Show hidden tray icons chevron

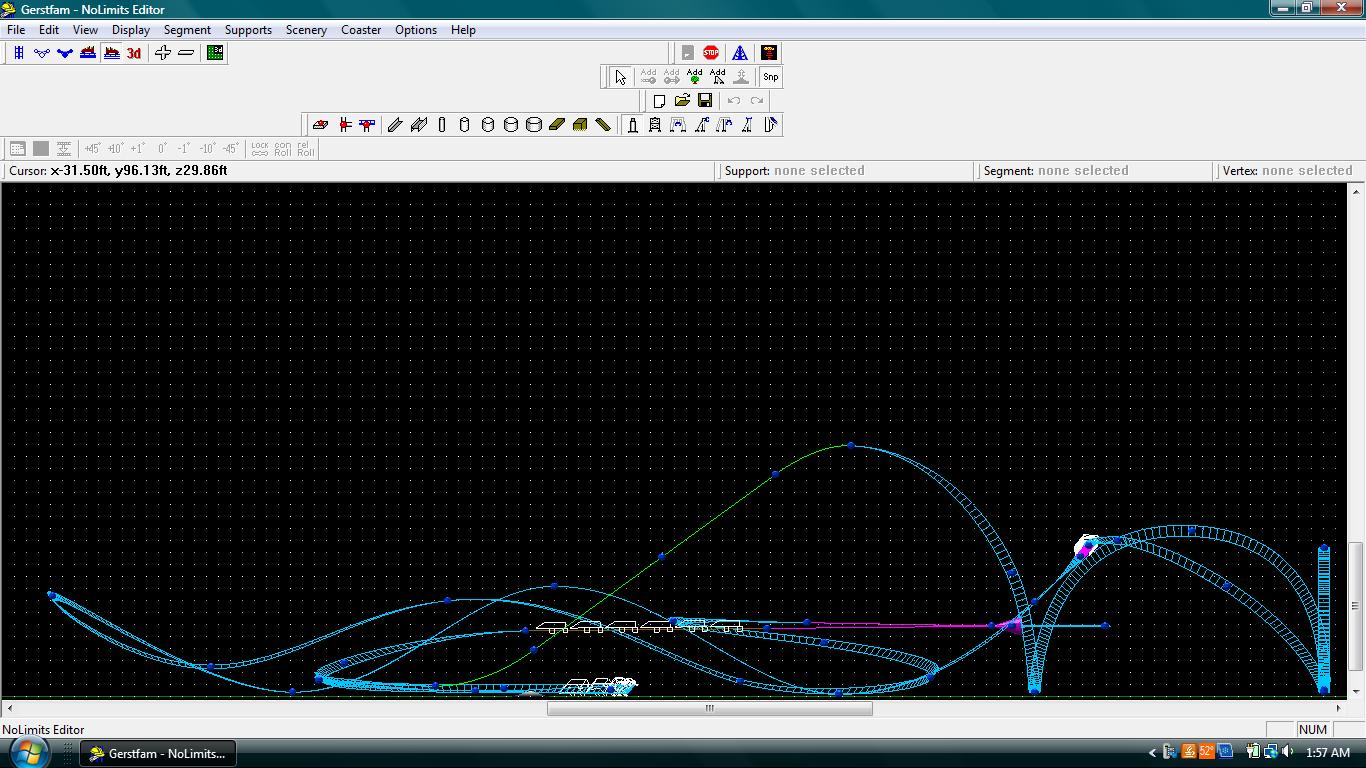[1152, 753]
